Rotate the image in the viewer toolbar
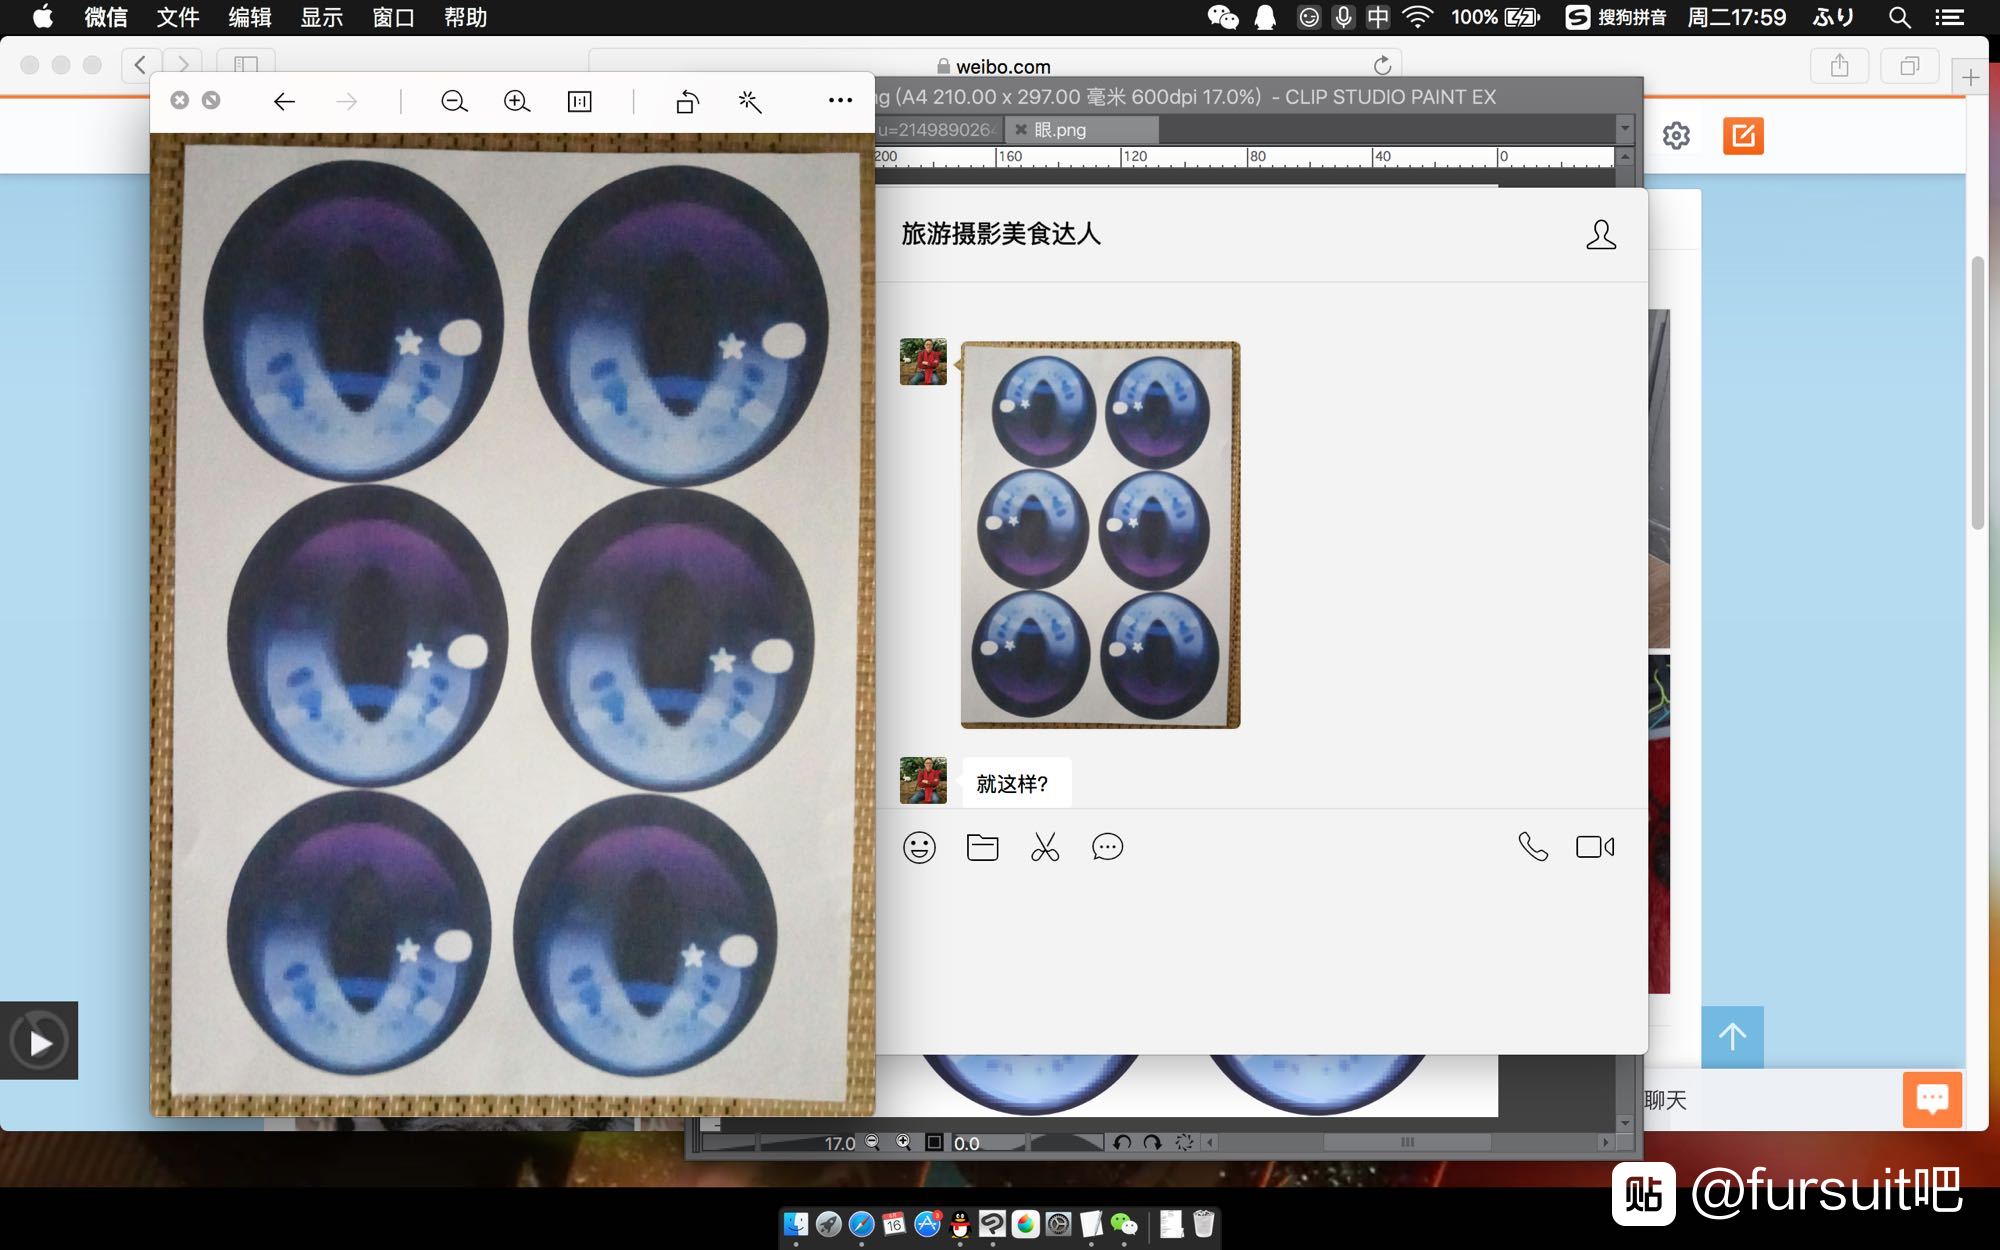This screenshot has width=2000, height=1250. (x=687, y=101)
